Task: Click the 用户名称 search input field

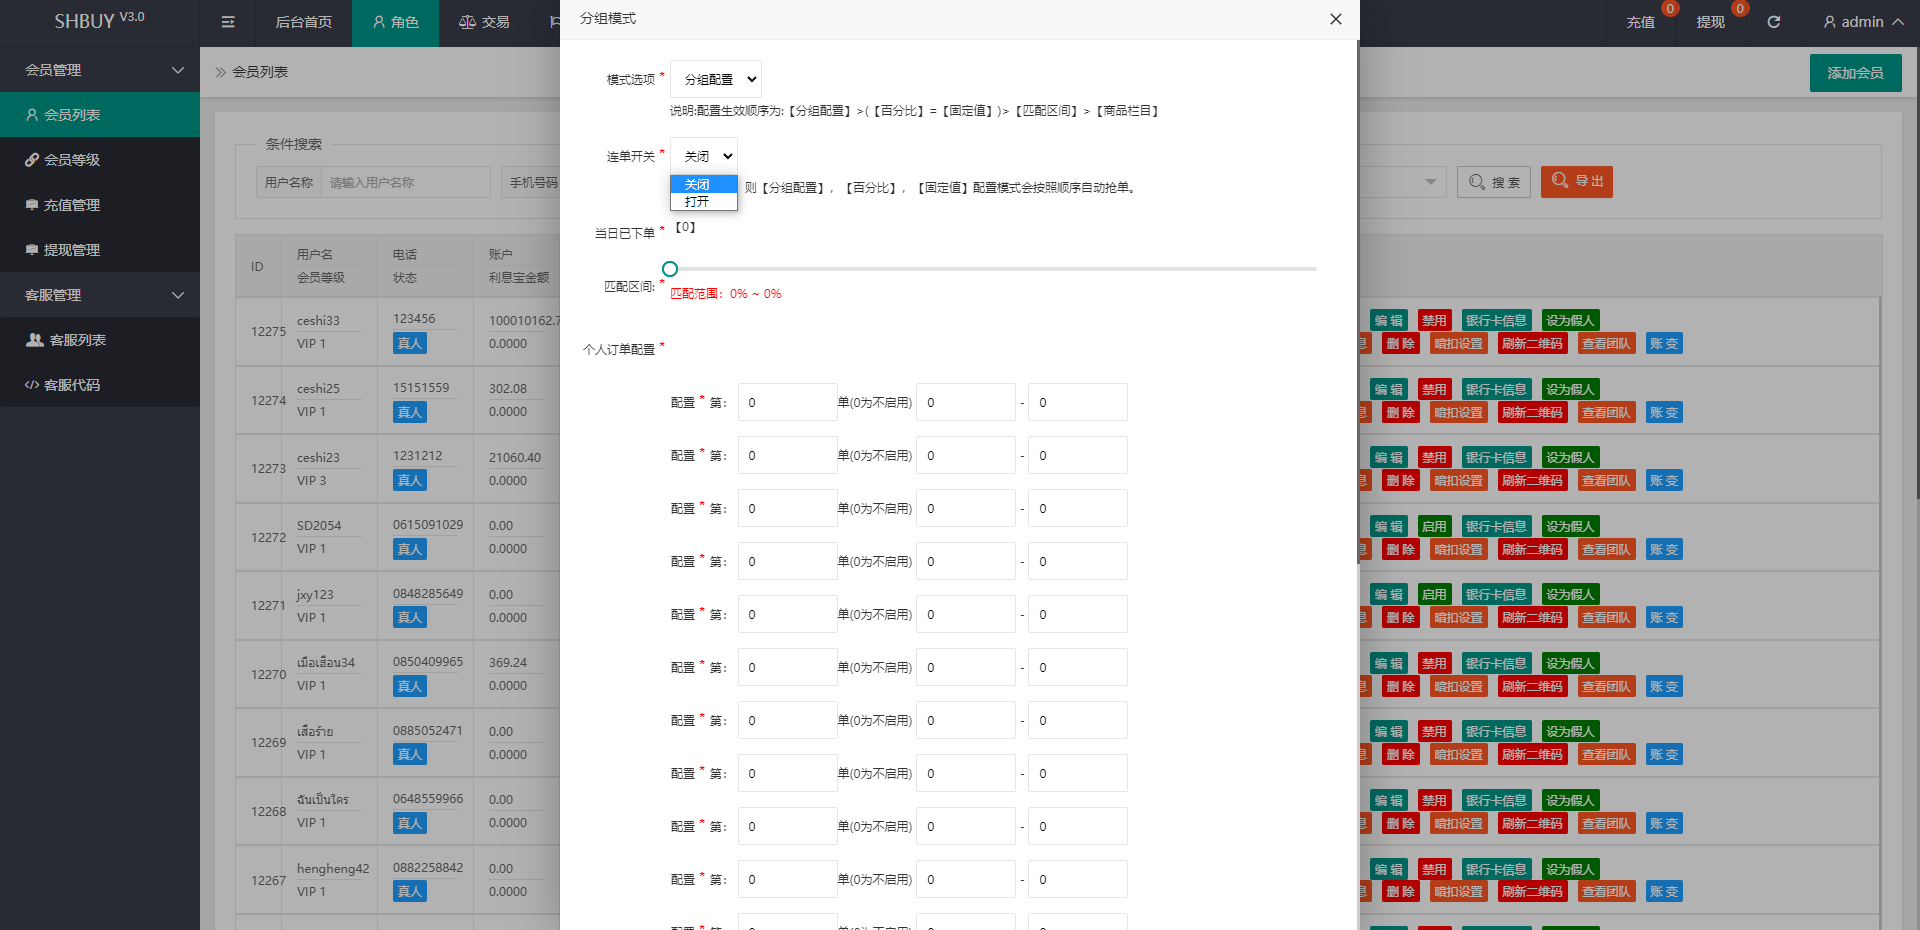Action: (405, 183)
